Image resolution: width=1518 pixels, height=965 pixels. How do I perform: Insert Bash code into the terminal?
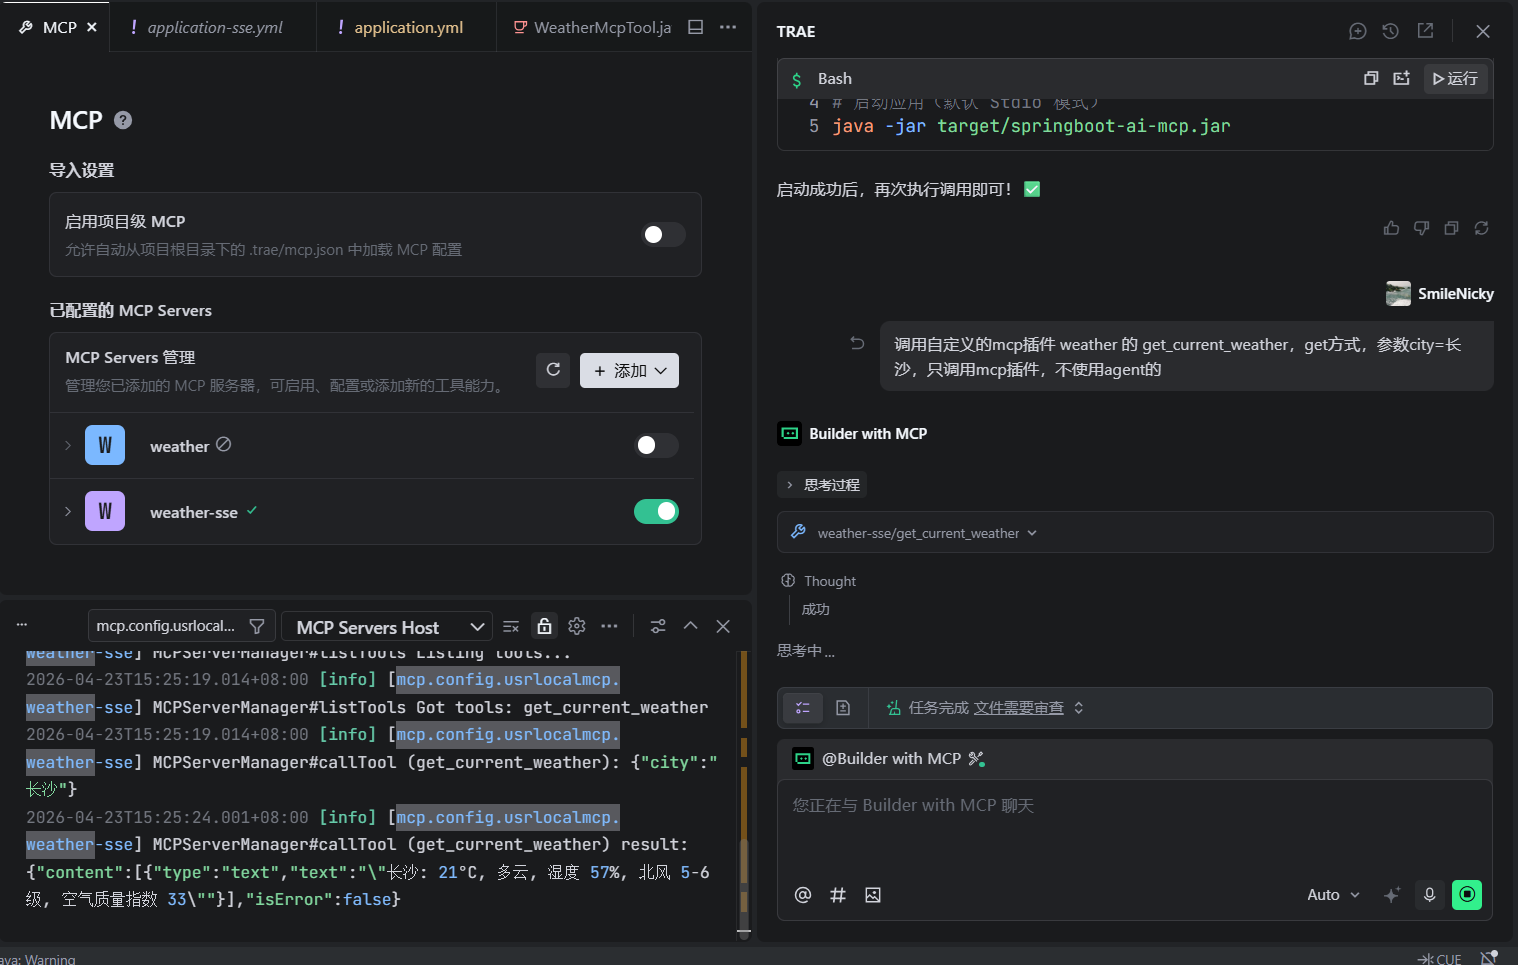(1401, 78)
